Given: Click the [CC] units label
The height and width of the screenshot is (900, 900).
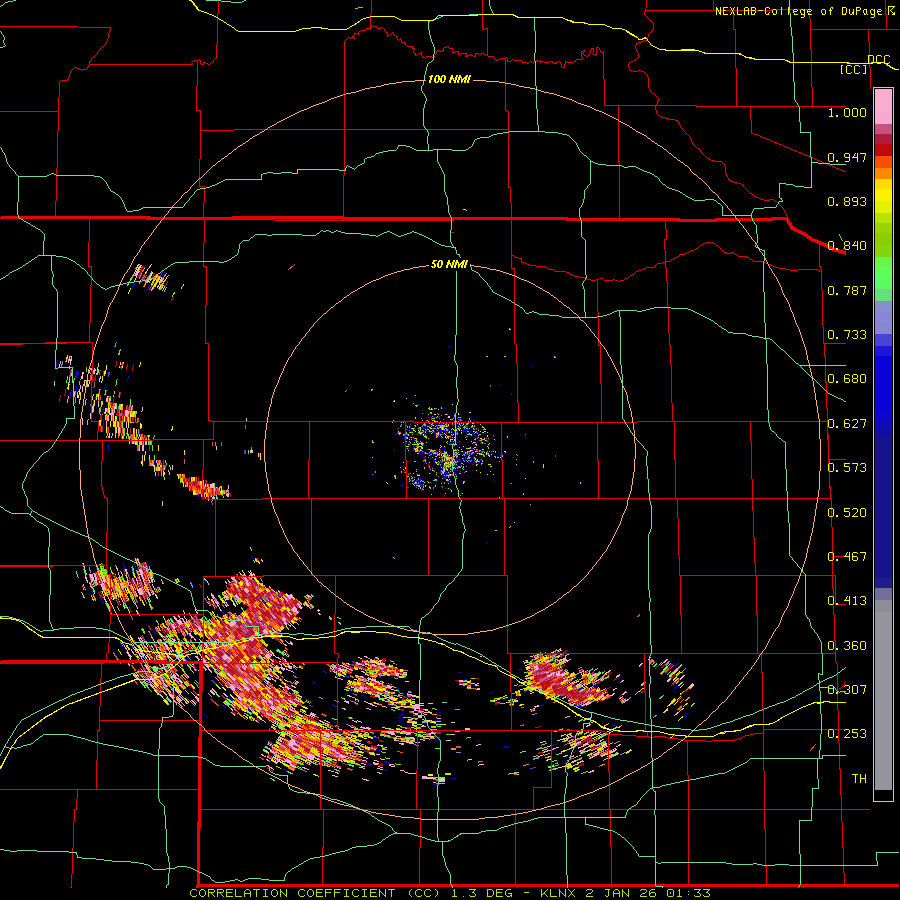Looking at the screenshot, I should click(854, 69).
